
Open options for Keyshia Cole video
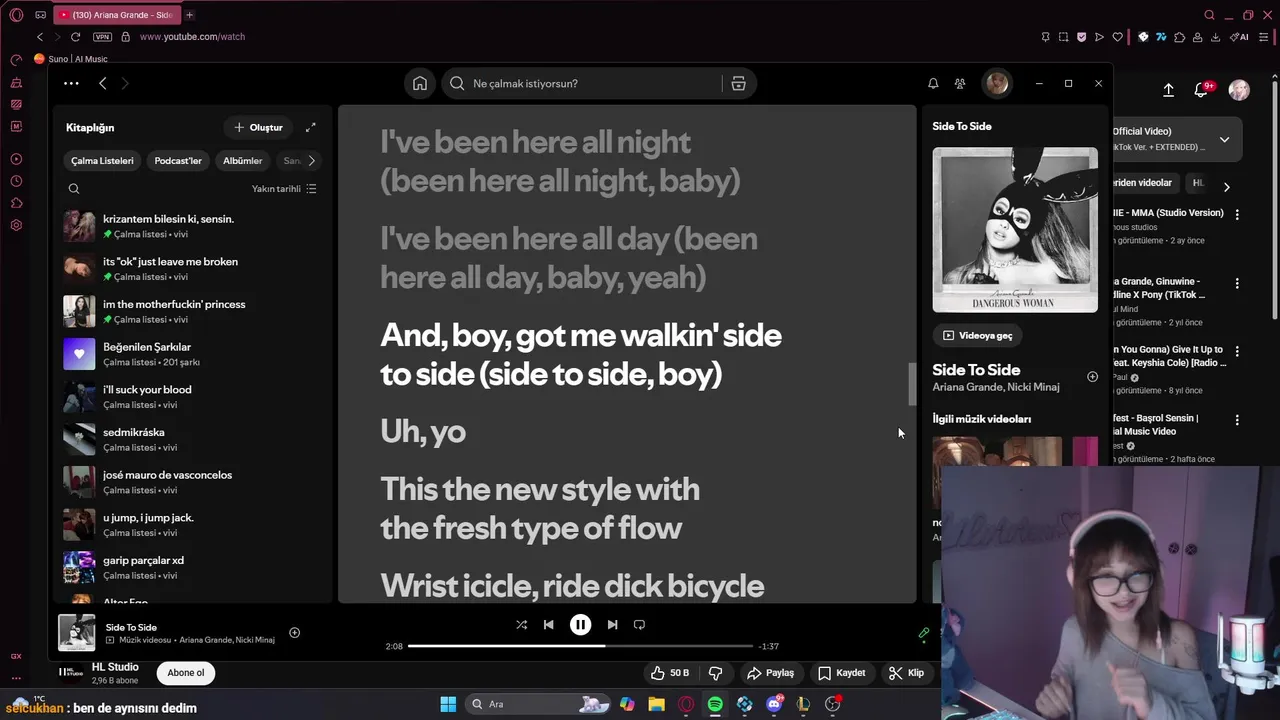click(1237, 353)
